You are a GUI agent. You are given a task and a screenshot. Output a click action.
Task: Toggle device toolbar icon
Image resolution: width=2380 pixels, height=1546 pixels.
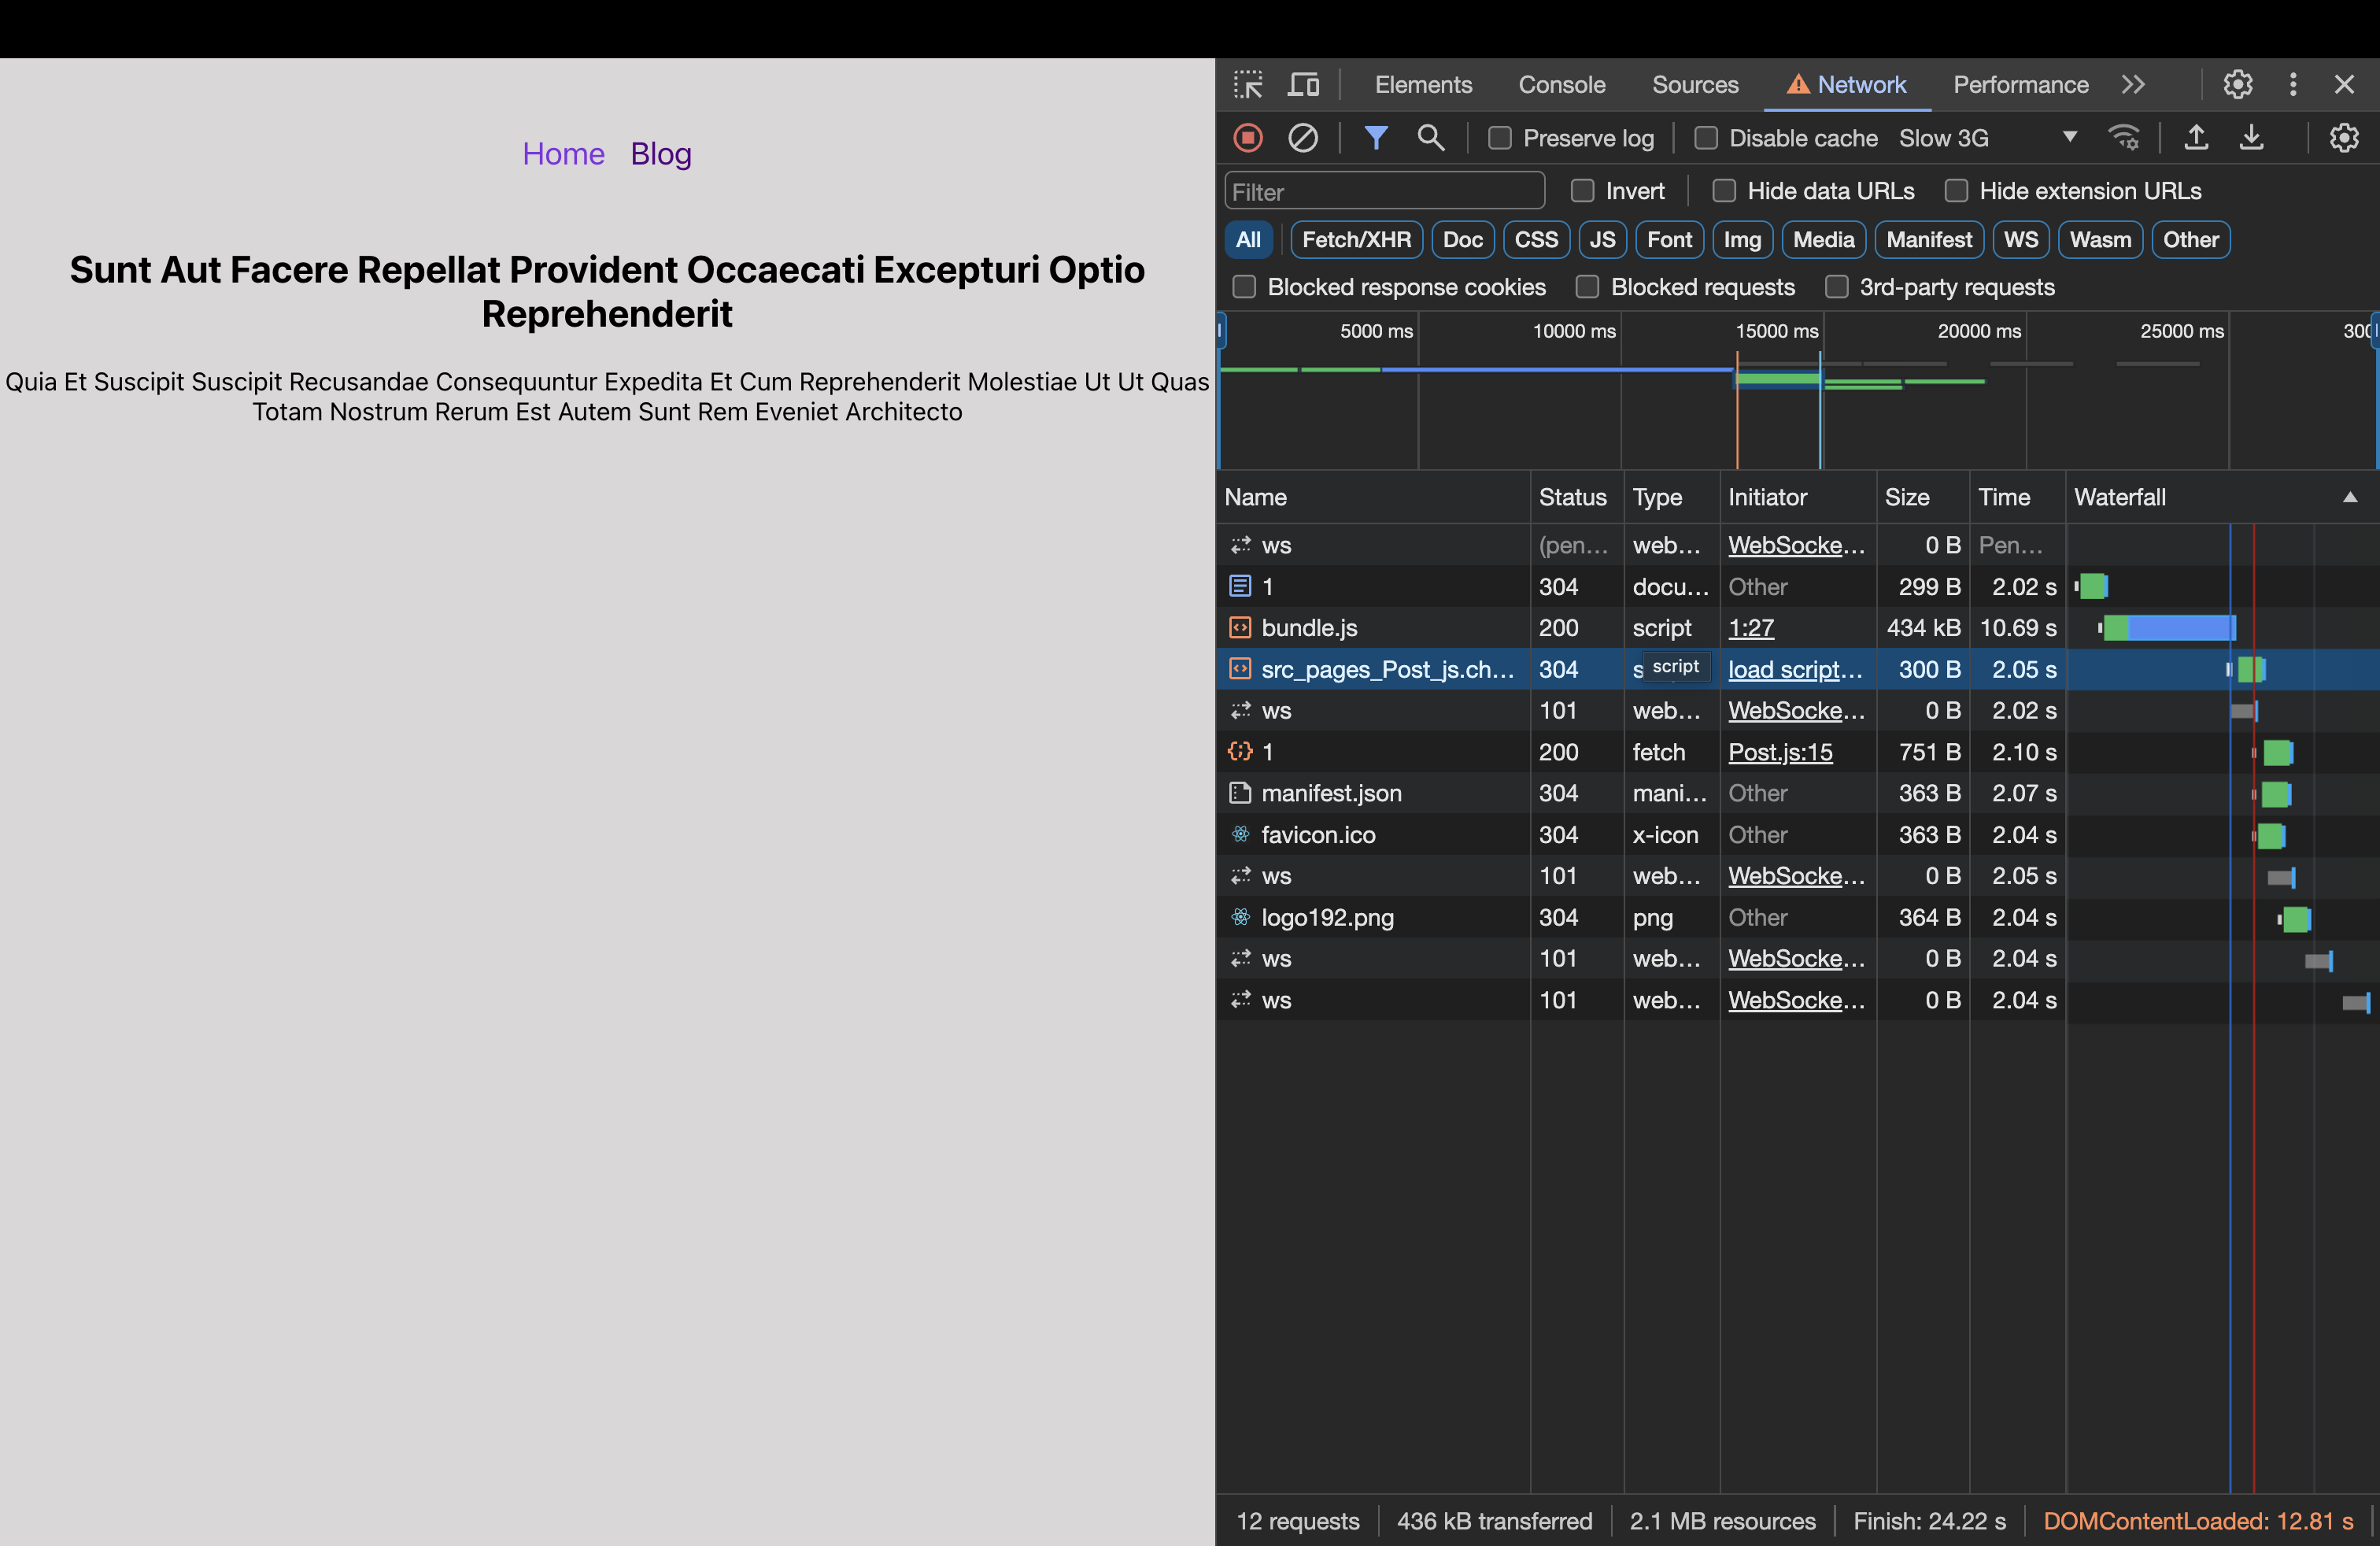click(1303, 85)
